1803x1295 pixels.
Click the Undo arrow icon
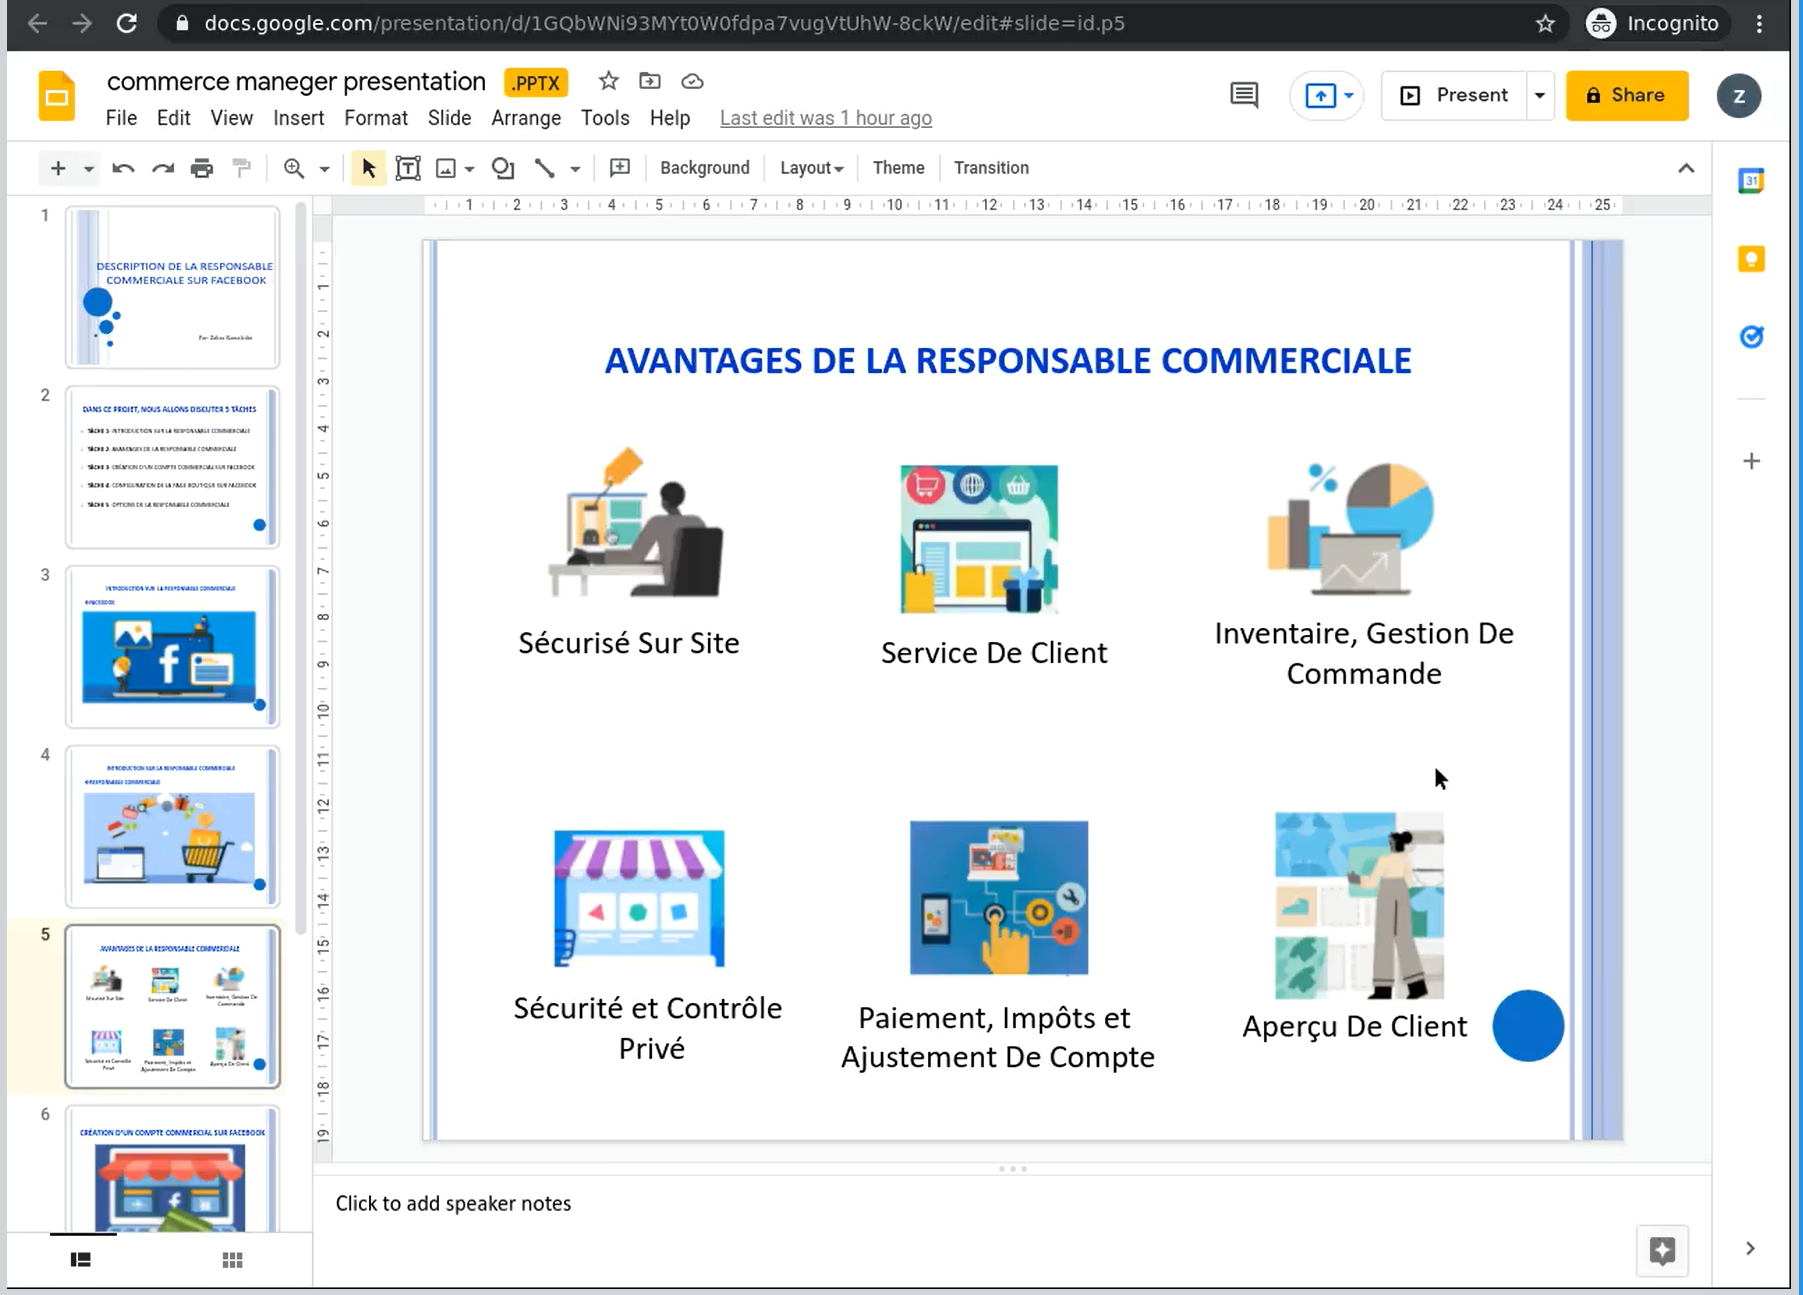click(123, 168)
